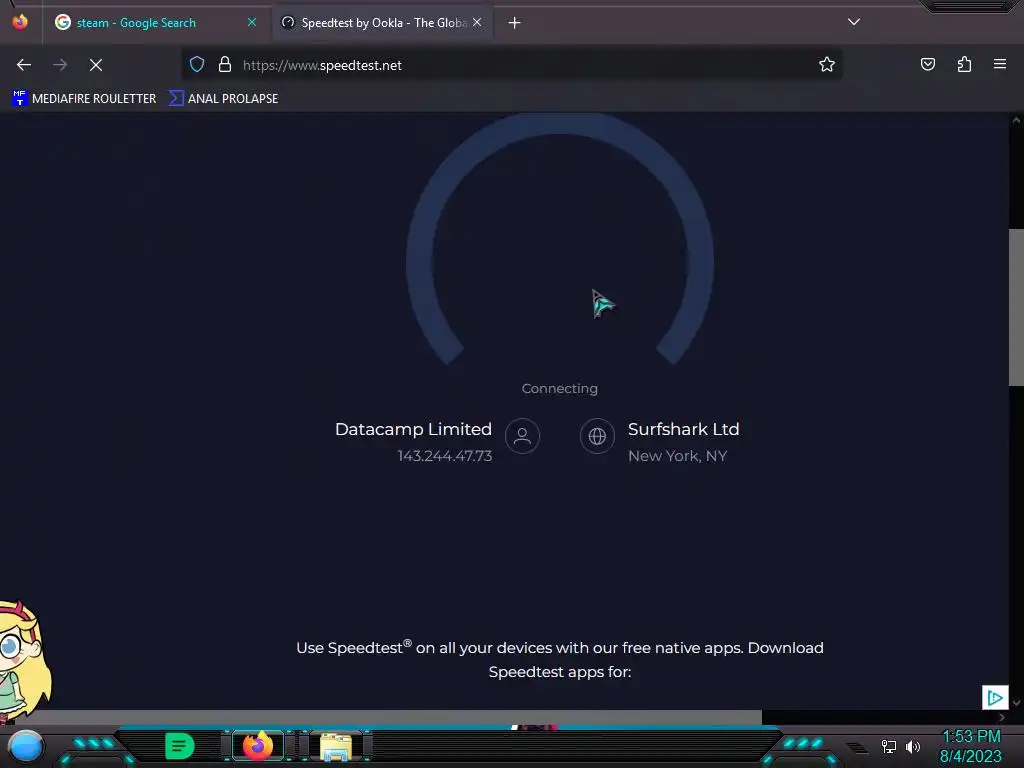Click the forward navigation arrow

point(60,65)
